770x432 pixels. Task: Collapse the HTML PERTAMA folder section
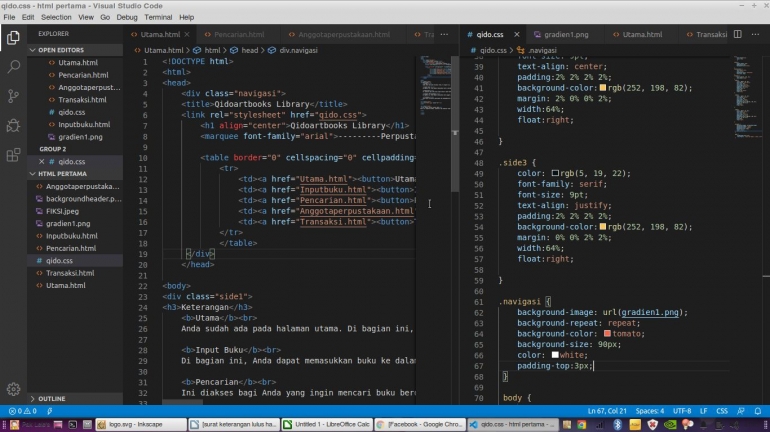75,174
